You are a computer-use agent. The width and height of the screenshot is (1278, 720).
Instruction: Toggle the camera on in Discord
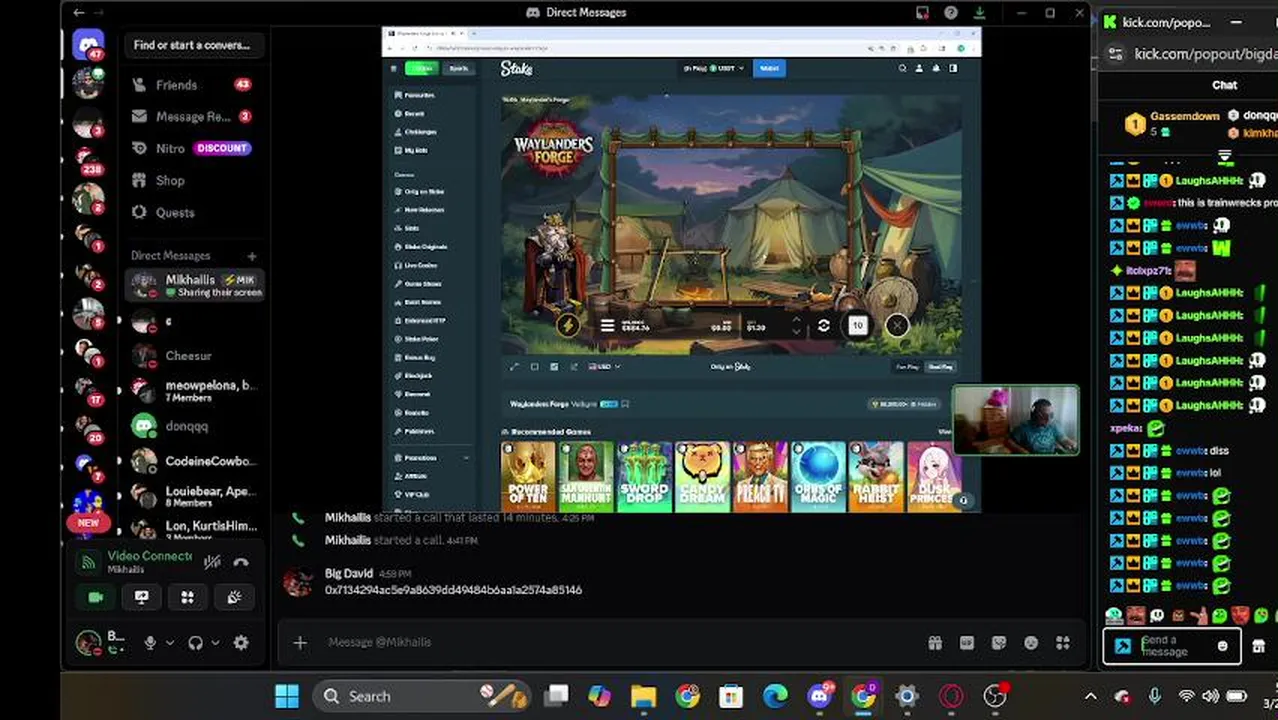96,597
